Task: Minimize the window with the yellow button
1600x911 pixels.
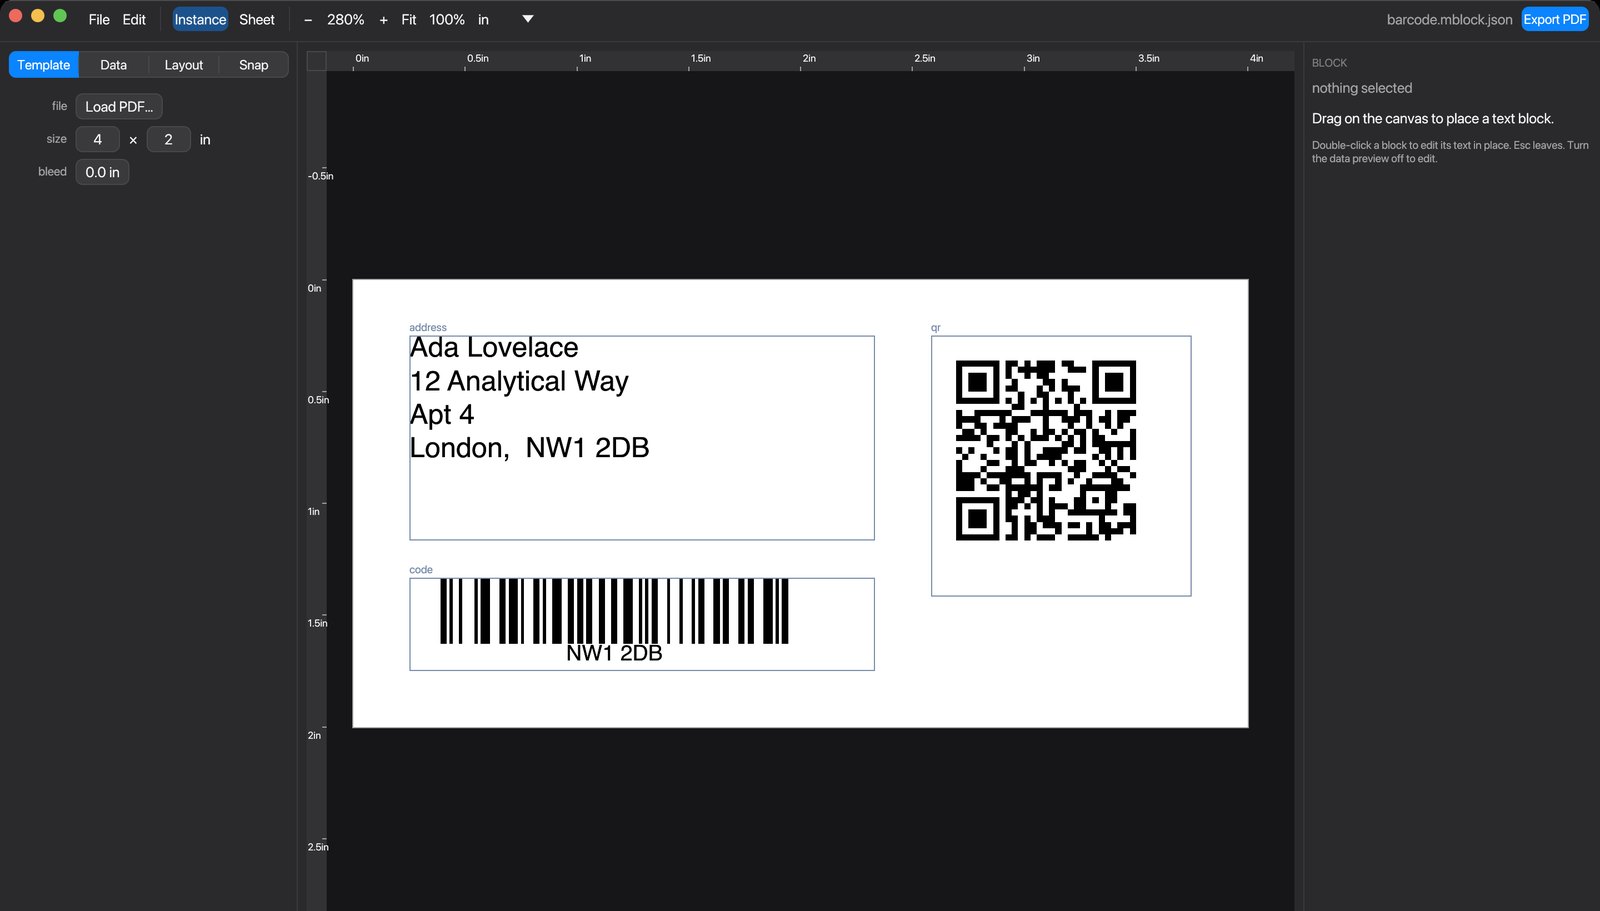Action: pyautogui.click(x=38, y=16)
